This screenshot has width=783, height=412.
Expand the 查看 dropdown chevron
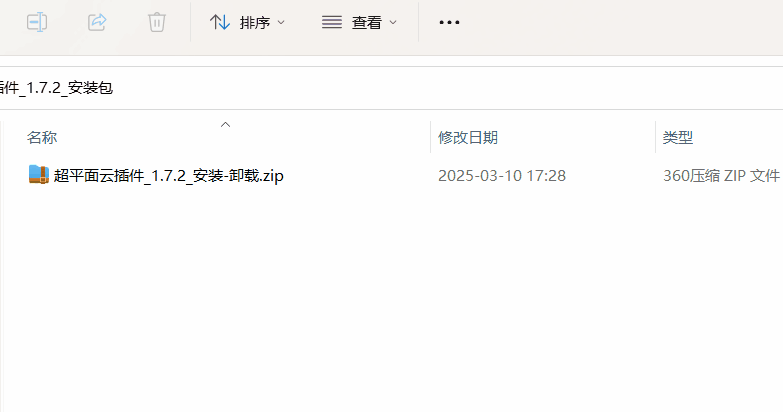point(393,22)
